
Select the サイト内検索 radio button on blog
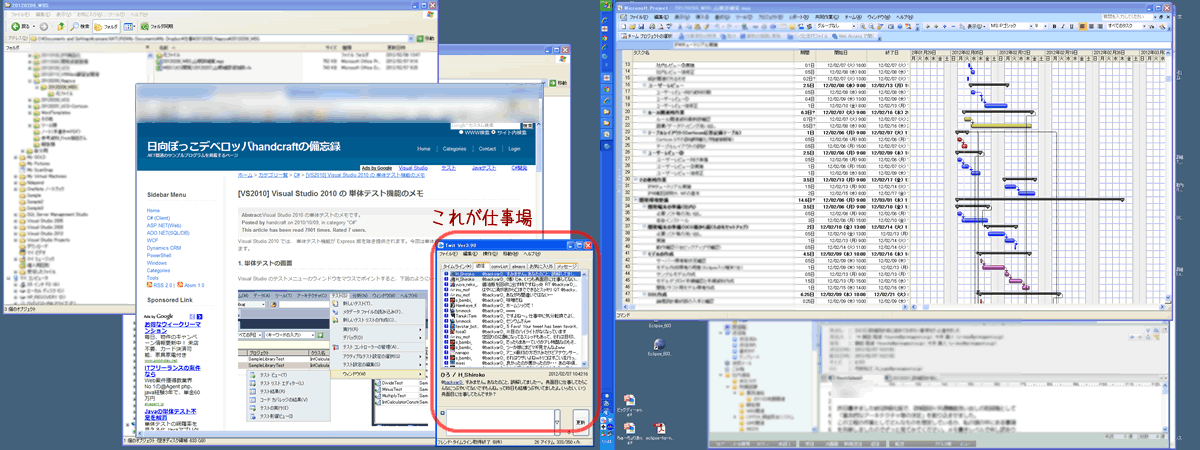point(494,132)
